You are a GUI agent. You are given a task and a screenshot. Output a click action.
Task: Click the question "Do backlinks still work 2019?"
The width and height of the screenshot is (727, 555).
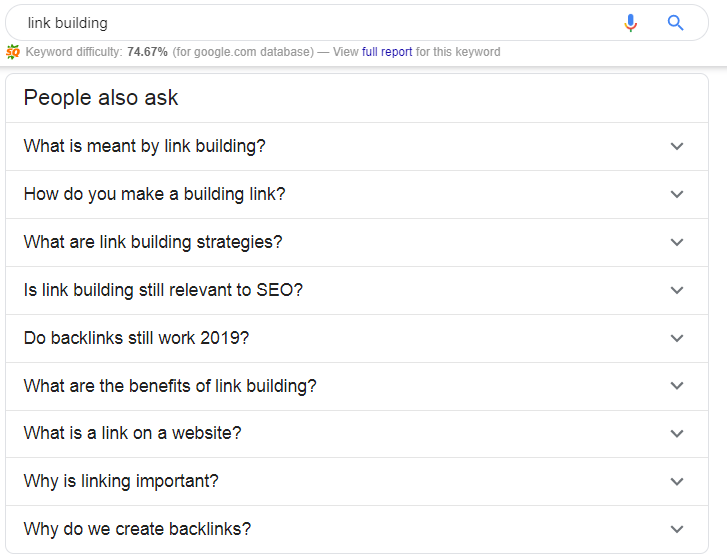coord(136,338)
